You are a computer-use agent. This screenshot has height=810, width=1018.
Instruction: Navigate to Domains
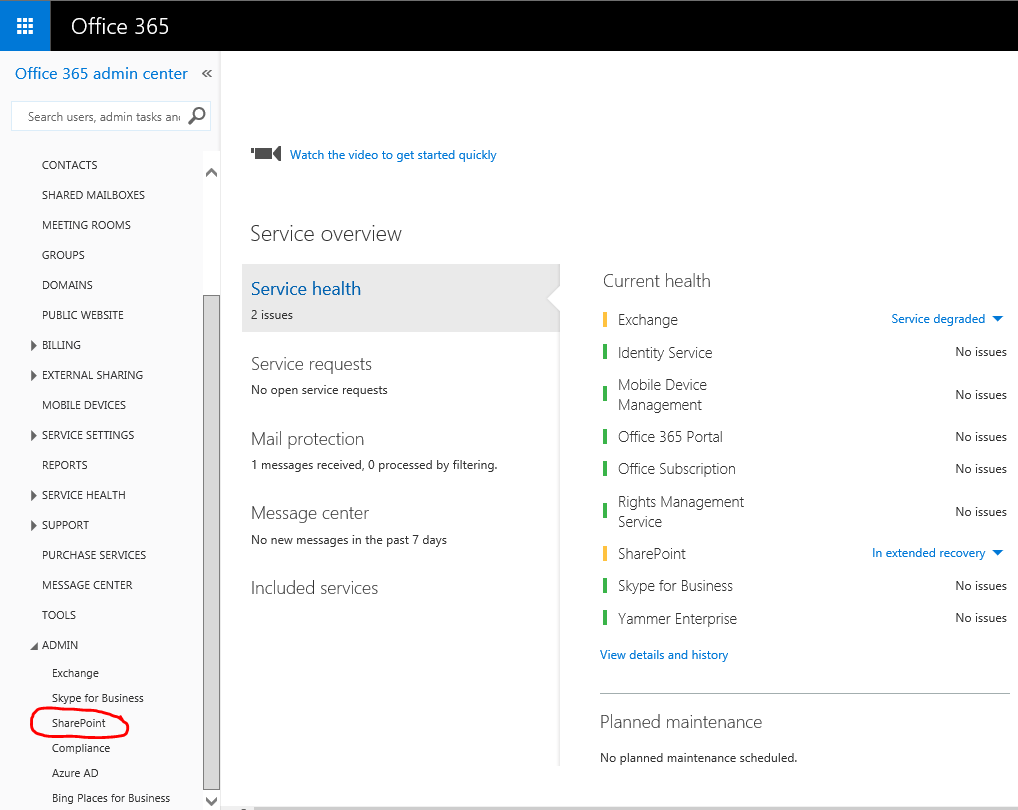(x=67, y=285)
